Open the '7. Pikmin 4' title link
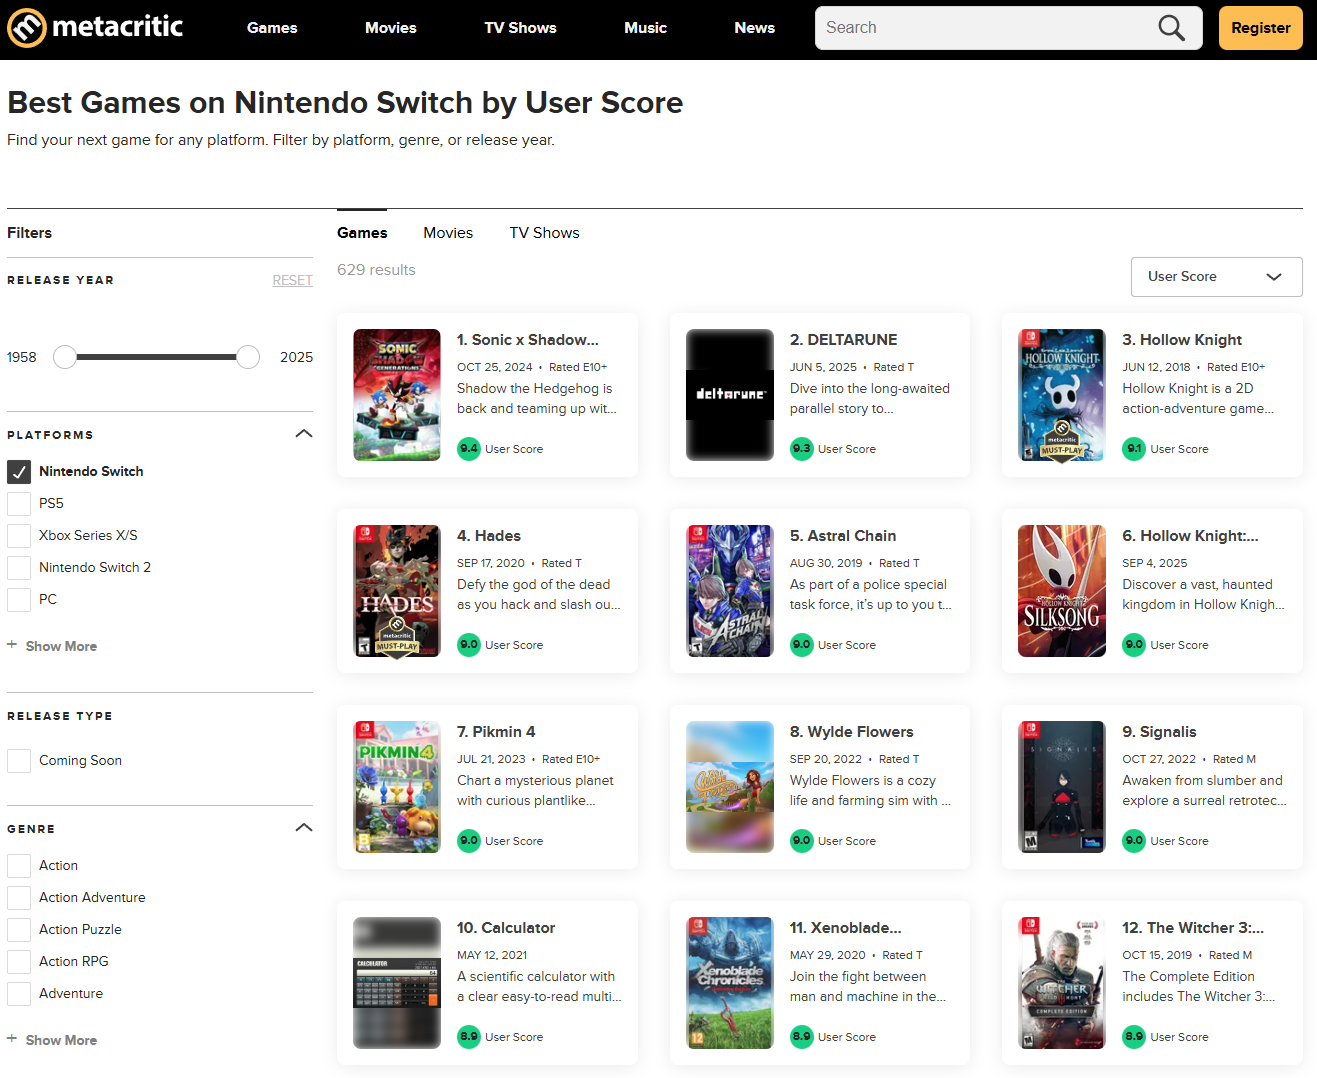Viewport: 1317px width, 1078px height. click(x=496, y=732)
